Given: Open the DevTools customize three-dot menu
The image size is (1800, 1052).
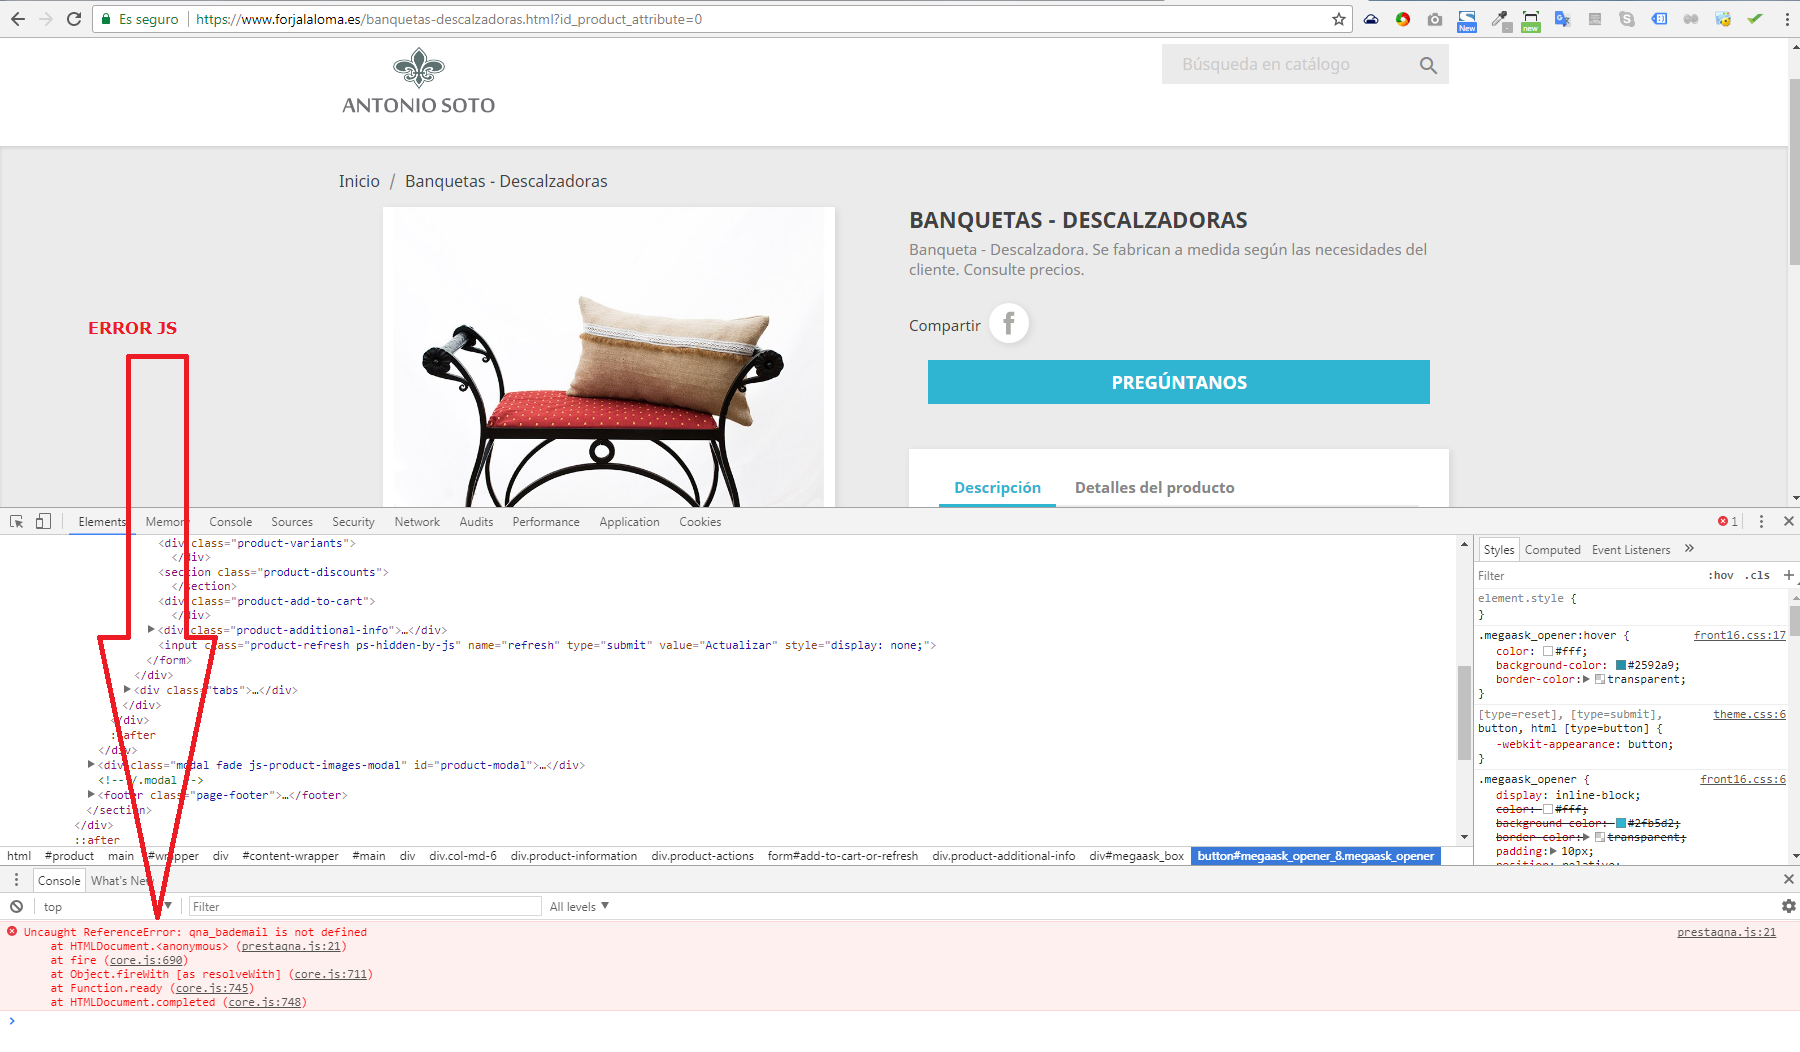Looking at the screenshot, I should pyautogui.click(x=1762, y=521).
